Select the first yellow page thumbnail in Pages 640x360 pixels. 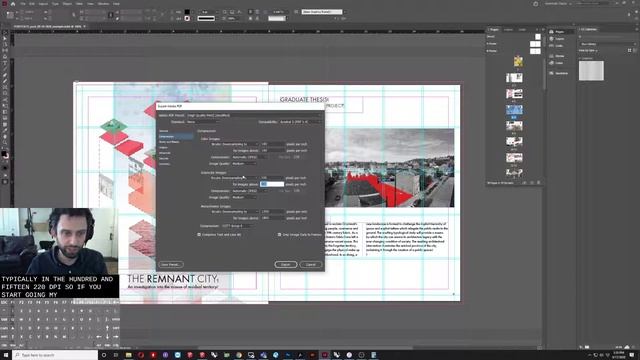click(x=518, y=62)
